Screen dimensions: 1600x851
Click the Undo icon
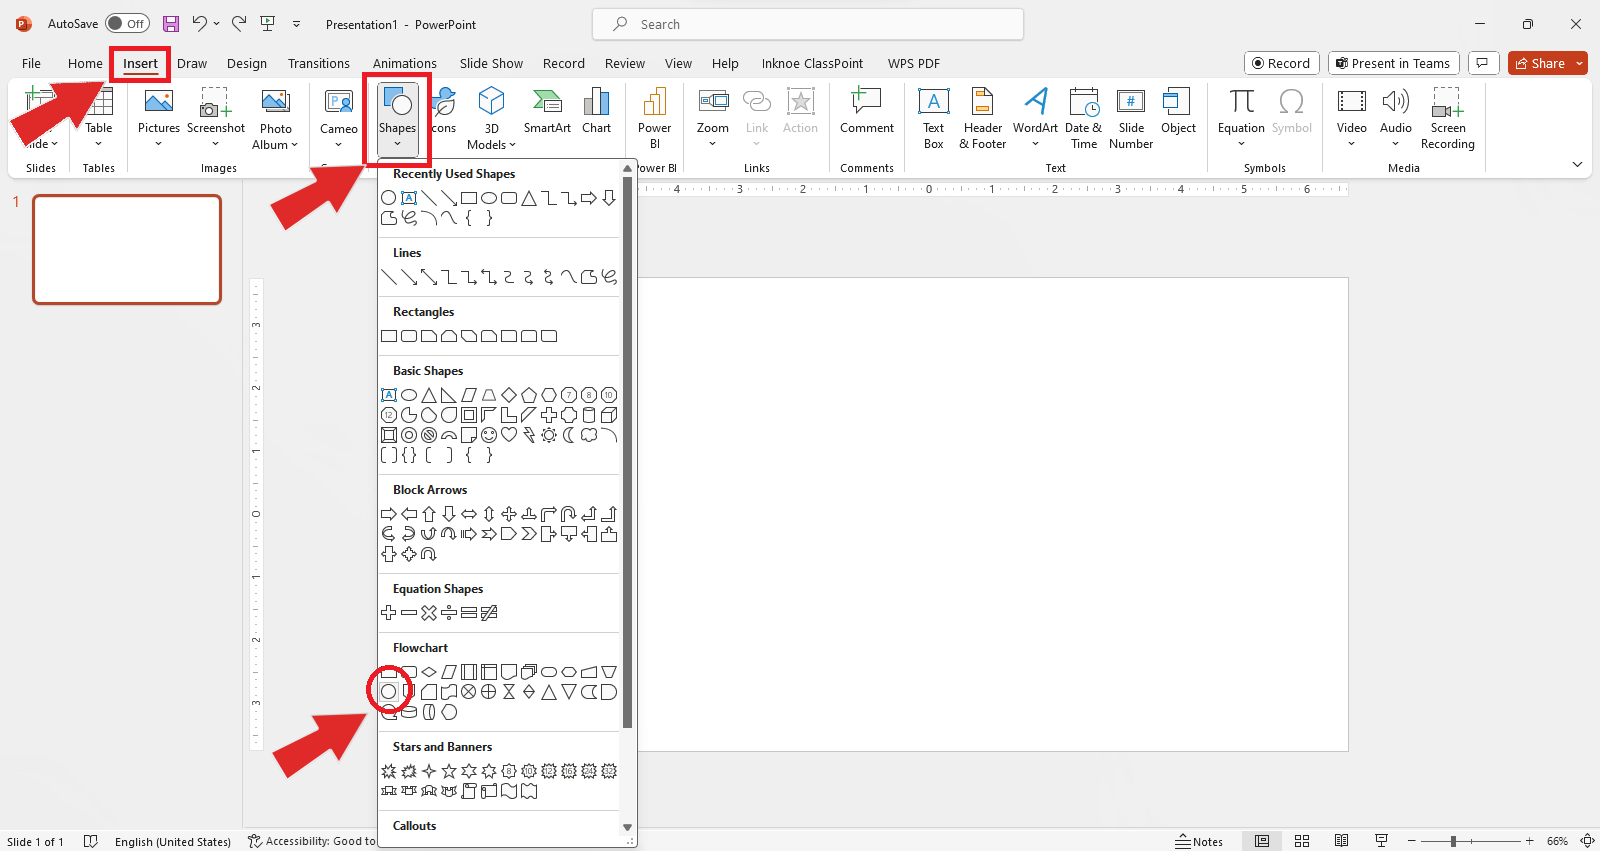pyautogui.click(x=200, y=24)
